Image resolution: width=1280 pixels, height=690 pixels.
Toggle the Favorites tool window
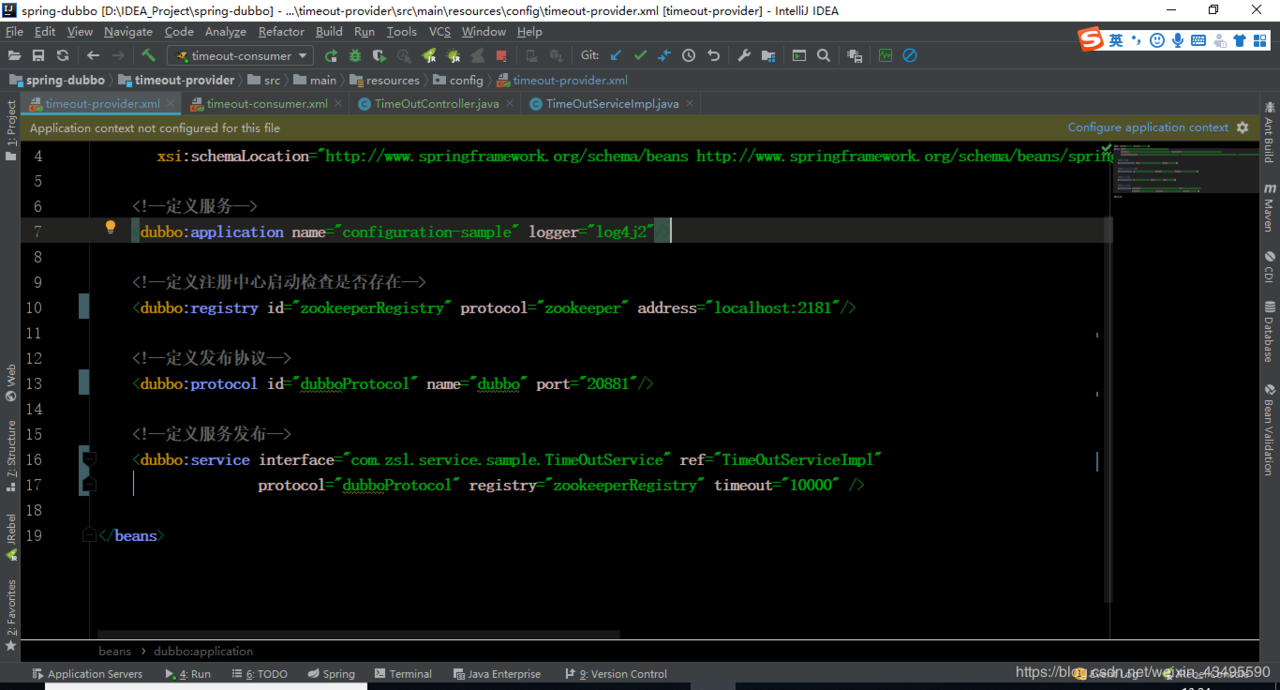tap(11, 616)
